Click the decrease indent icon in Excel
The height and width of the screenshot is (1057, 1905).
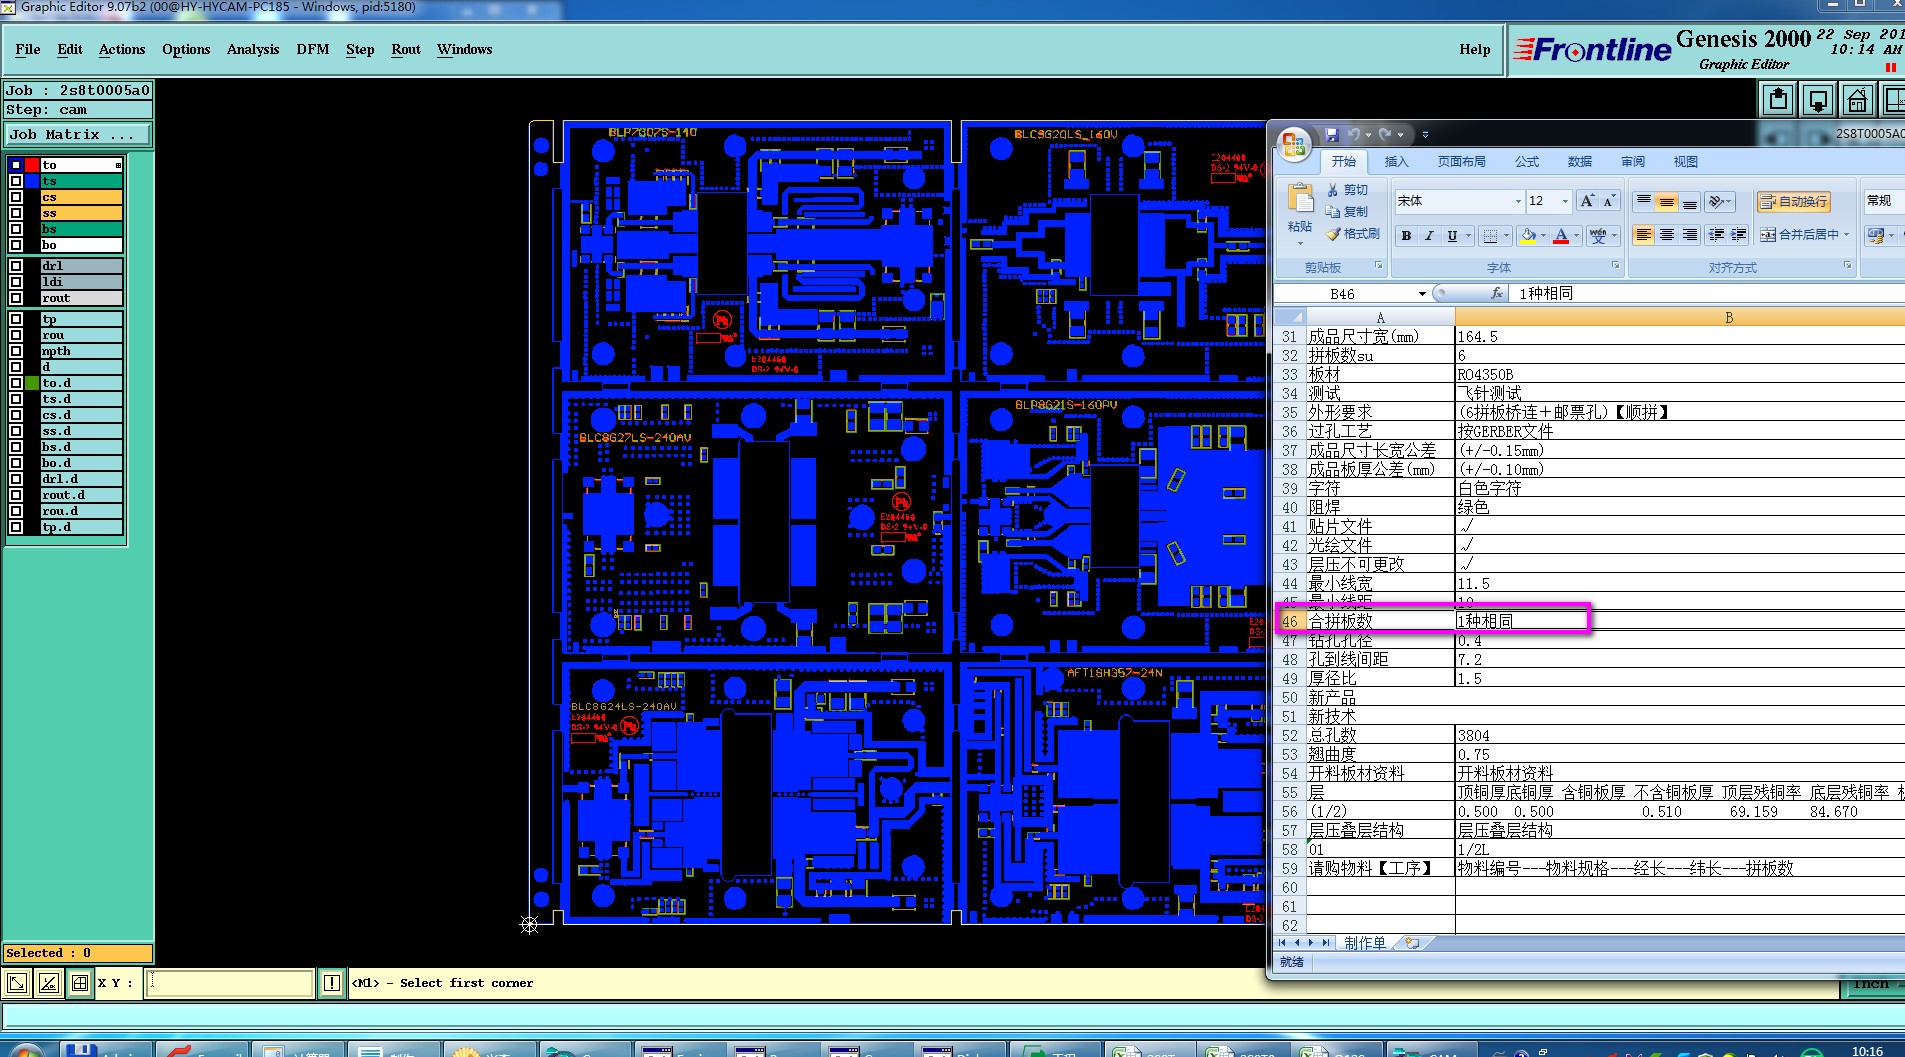tap(1717, 234)
